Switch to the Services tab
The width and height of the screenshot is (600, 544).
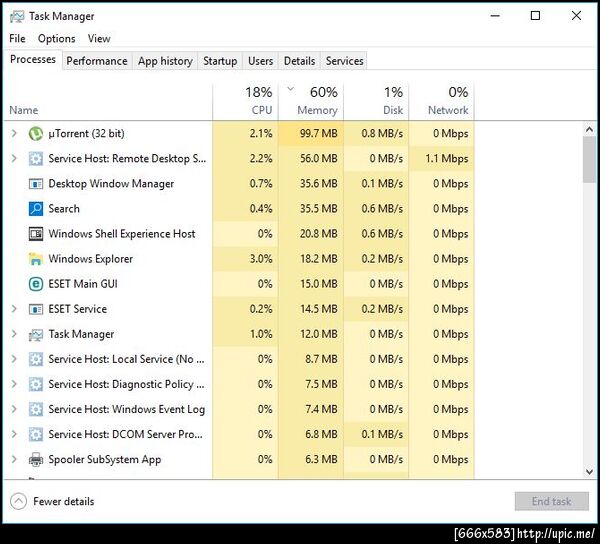pyautogui.click(x=344, y=61)
